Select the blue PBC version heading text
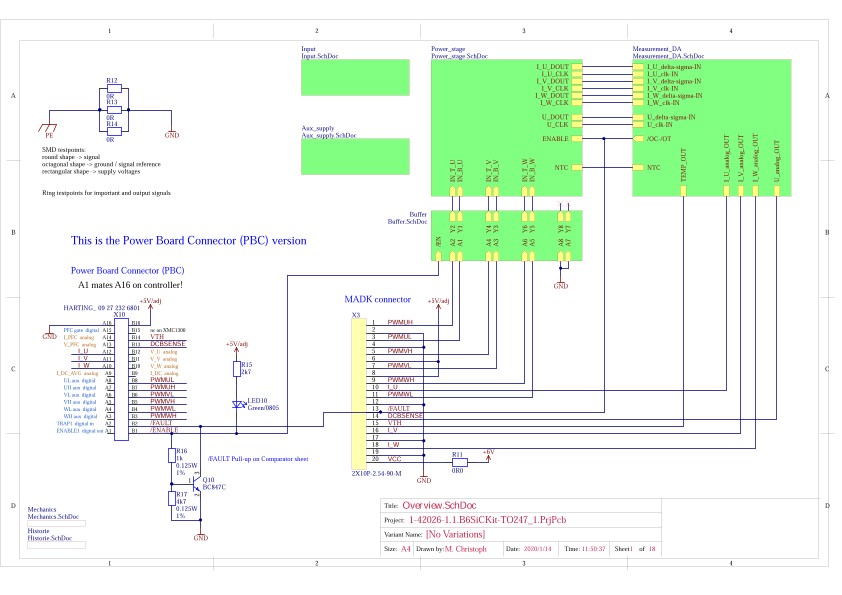Image resolution: width=842 pixels, height=595 pixels. point(189,241)
